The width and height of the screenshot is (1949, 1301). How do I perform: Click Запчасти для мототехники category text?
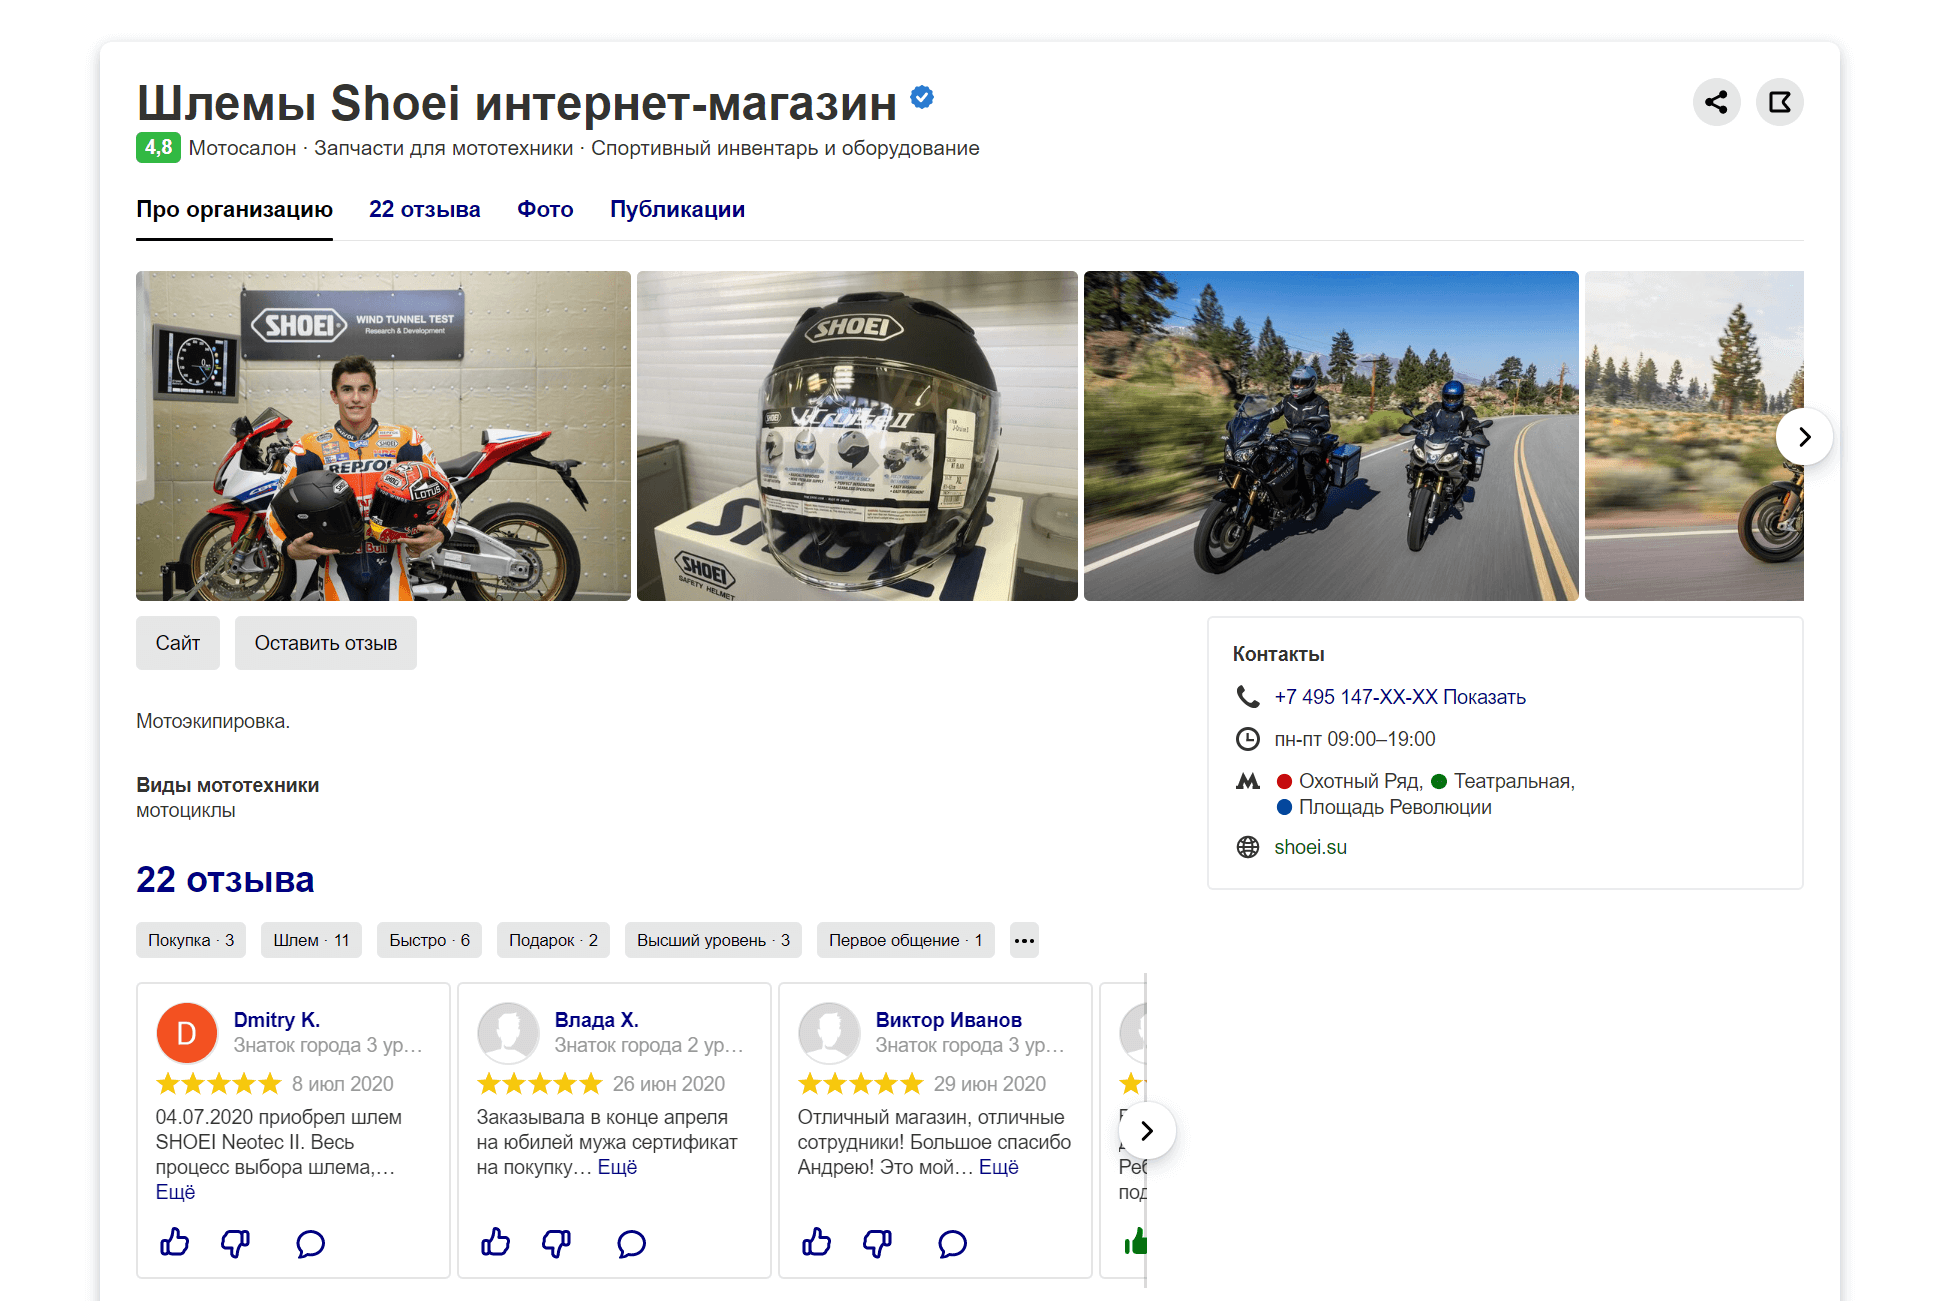coord(444,148)
